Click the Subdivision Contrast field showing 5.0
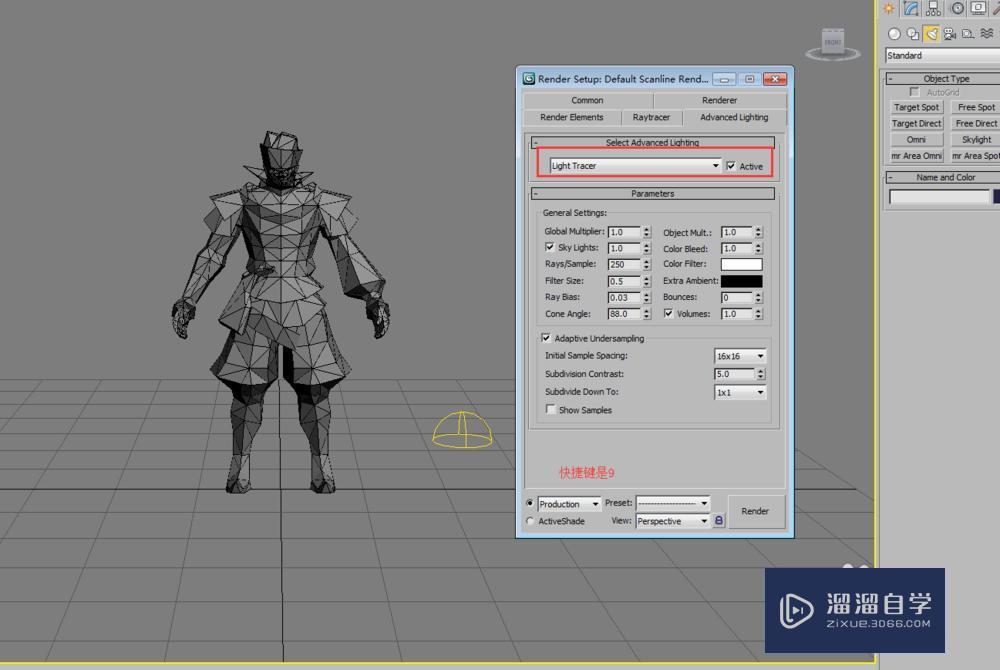This screenshot has height=670, width=1000. pyautogui.click(x=734, y=374)
